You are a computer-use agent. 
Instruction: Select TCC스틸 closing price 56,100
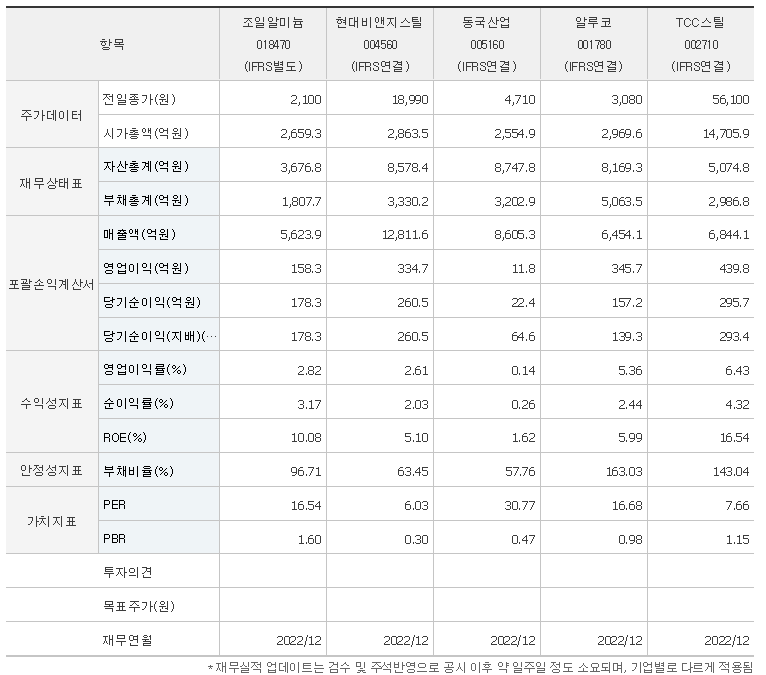730,100
